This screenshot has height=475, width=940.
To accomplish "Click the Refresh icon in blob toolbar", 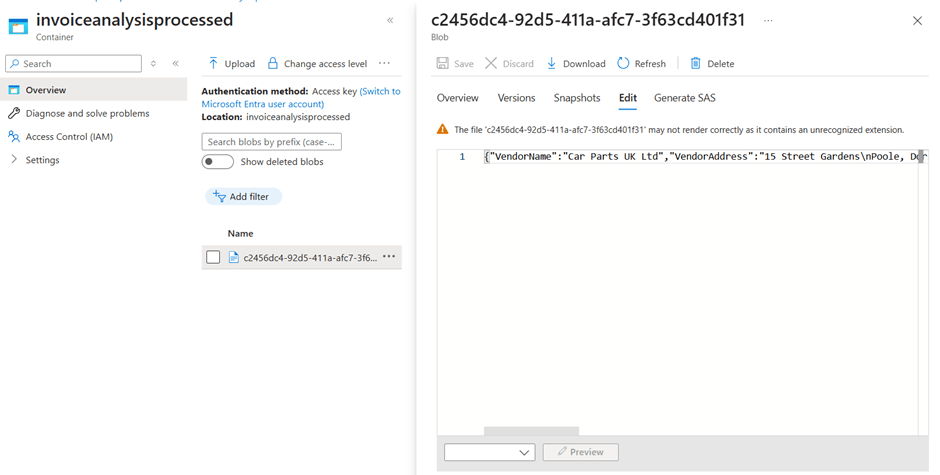I will coord(623,63).
